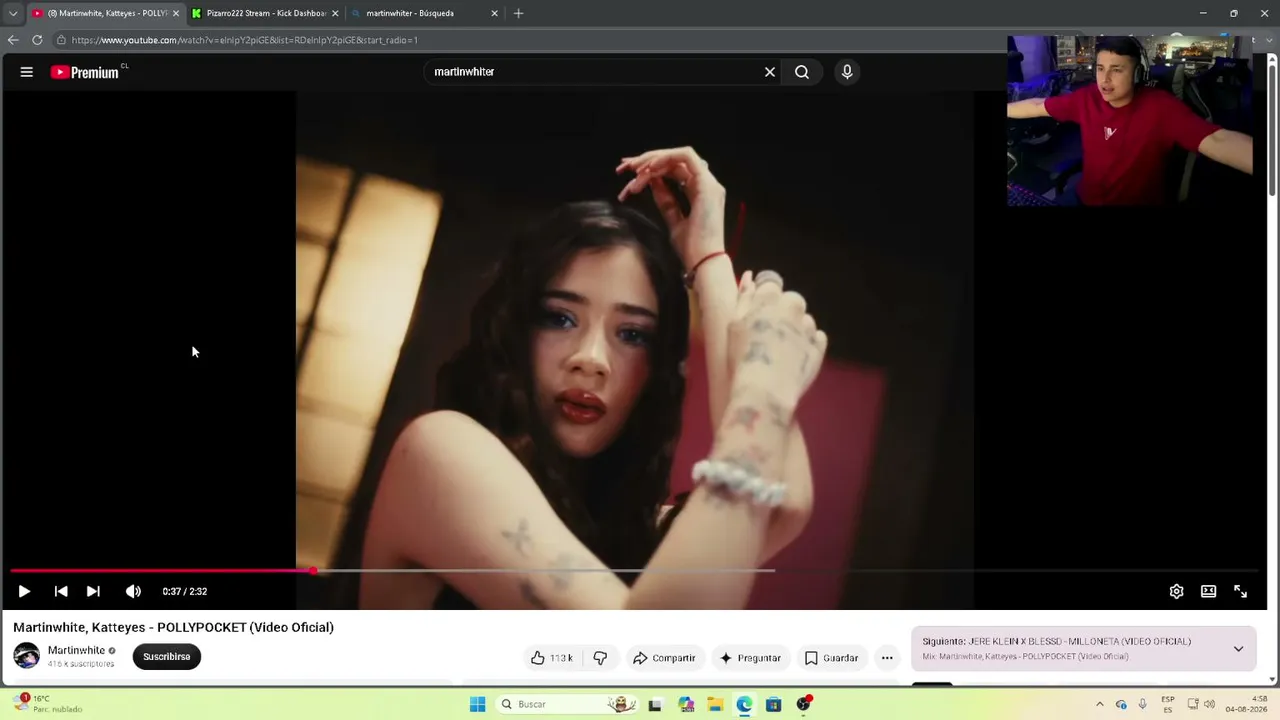Open Microsoft Store from the taskbar
Image resolution: width=1280 pixels, height=720 pixels.
pyautogui.click(x=774, y=704)
